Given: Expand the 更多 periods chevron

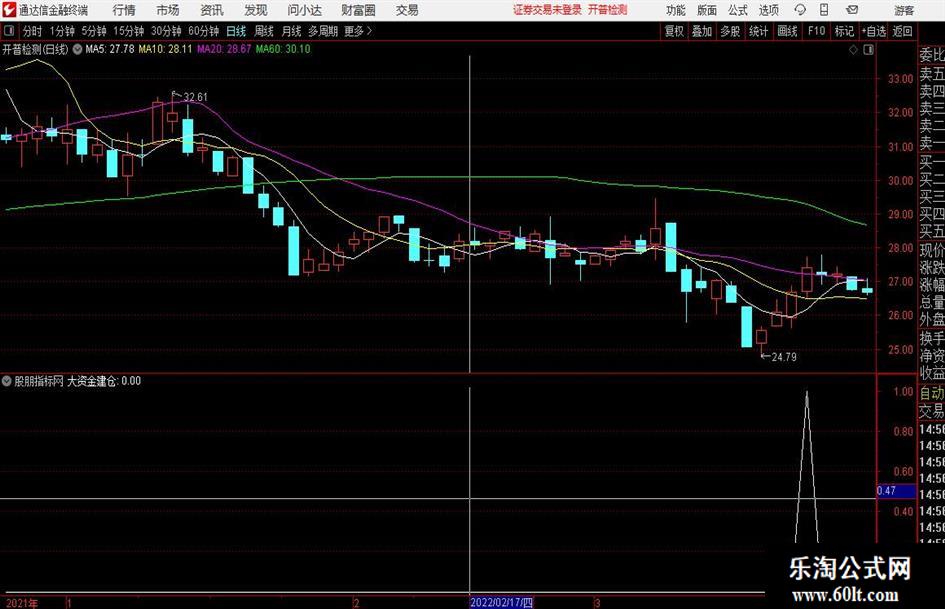Looking at the screenshot, I should pyautogui.click(x=370, y=31).
